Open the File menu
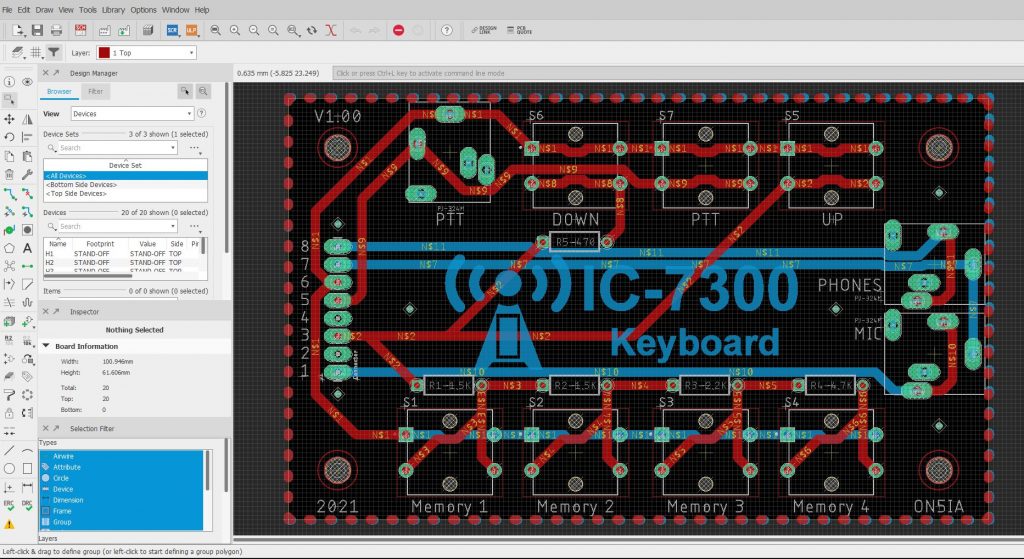 tap(7, 10)
